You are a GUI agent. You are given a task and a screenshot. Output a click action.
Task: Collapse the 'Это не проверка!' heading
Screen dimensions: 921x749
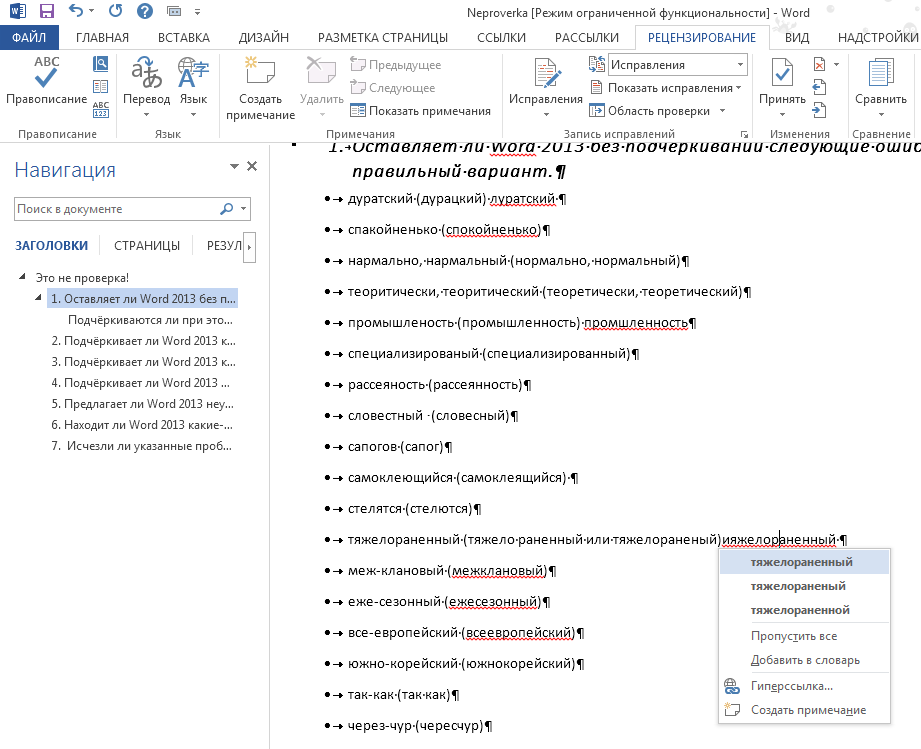(22, 276)
